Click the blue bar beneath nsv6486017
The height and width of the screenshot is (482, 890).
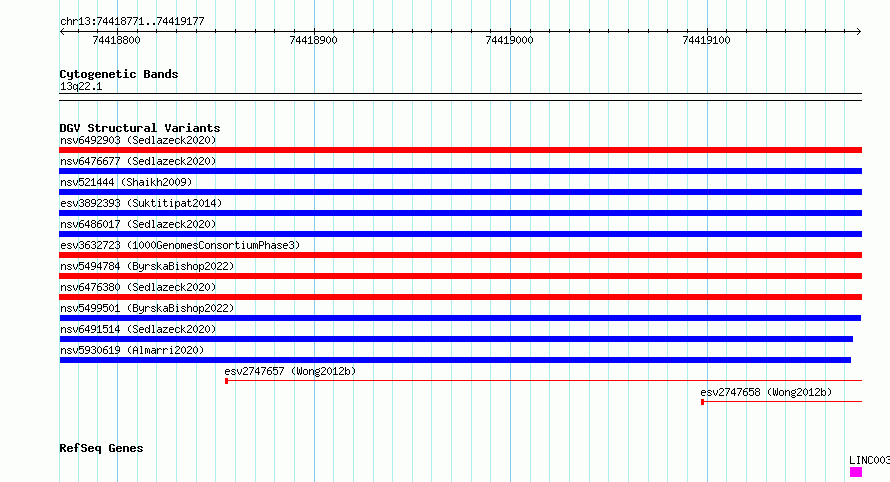(460, 234)
